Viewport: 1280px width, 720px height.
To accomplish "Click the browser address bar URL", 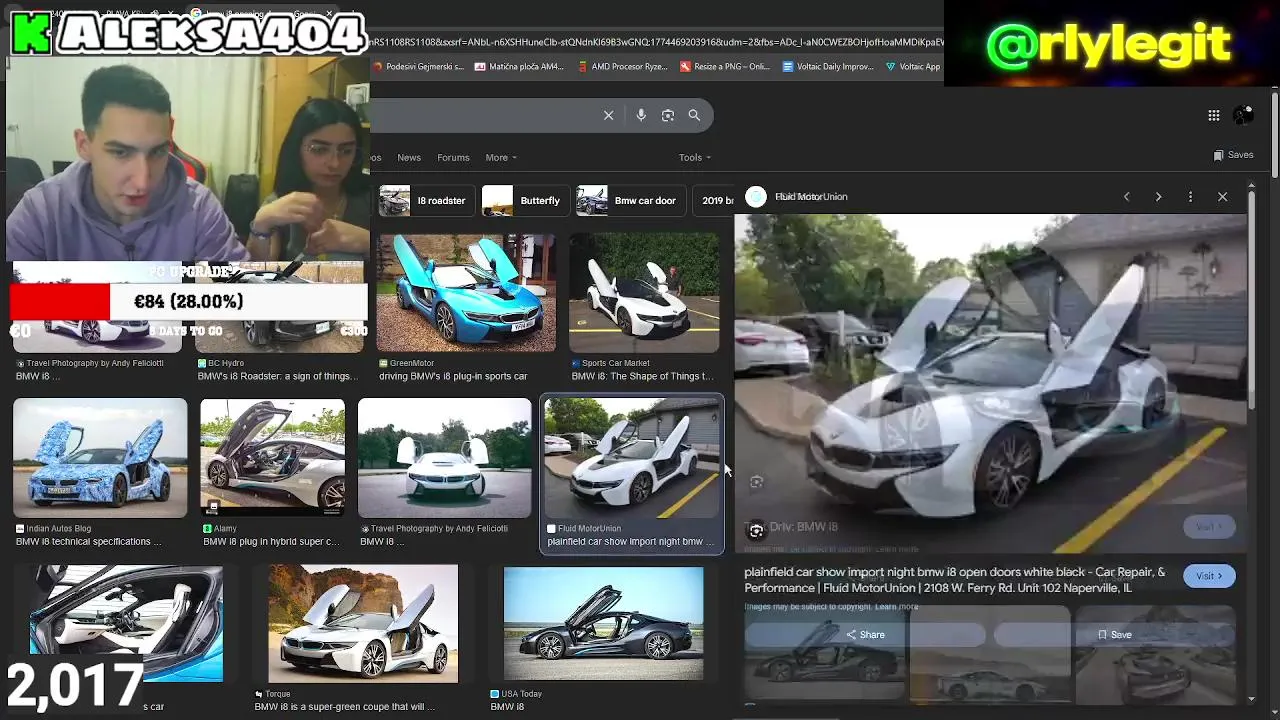I will tap(655, 42).
